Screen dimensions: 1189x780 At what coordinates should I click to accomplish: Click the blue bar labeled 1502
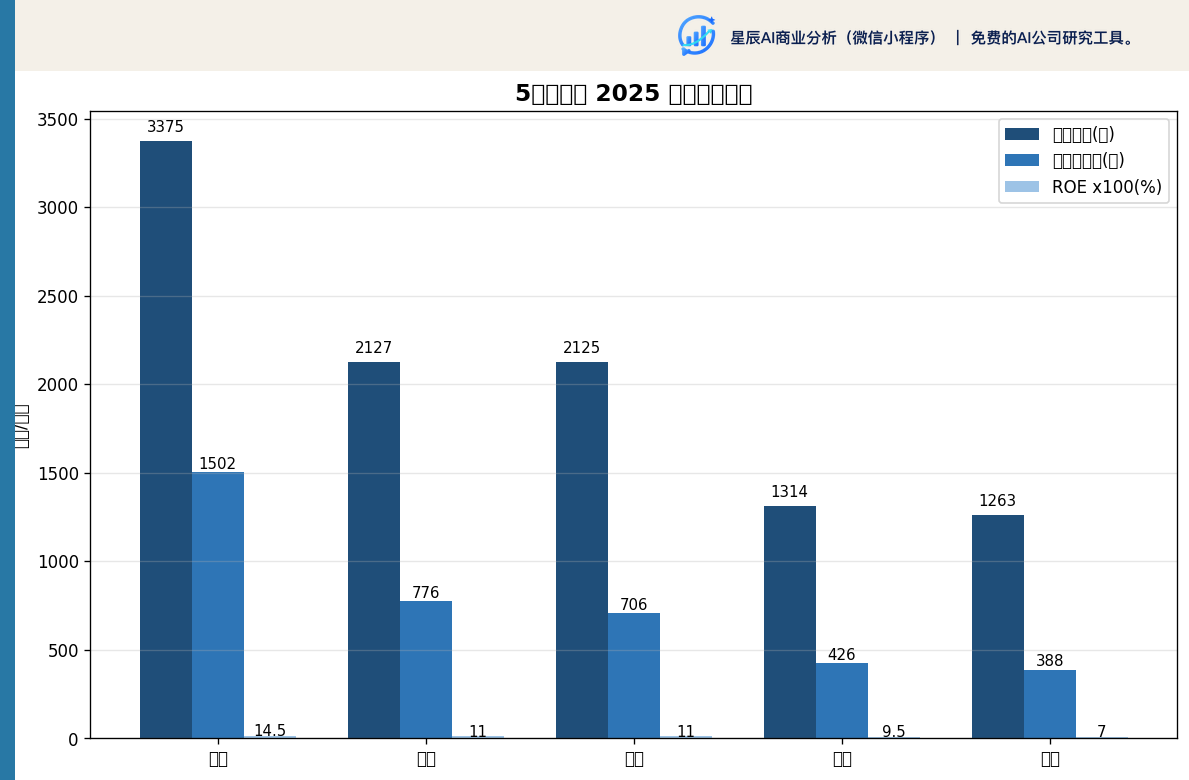tap(218, 605)
